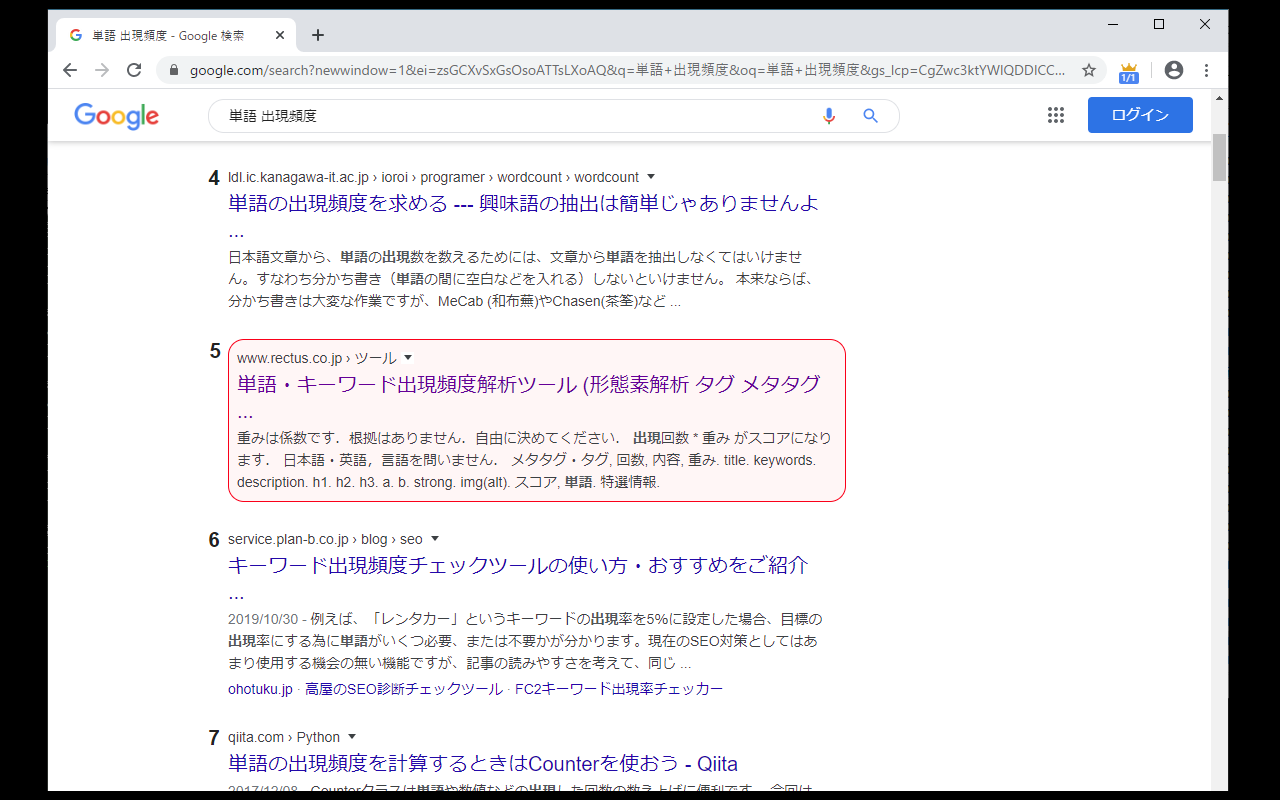
Task: Click the service.plan-b.co.jp › blog › seo breadcrumb
Action: pos(325,539)
